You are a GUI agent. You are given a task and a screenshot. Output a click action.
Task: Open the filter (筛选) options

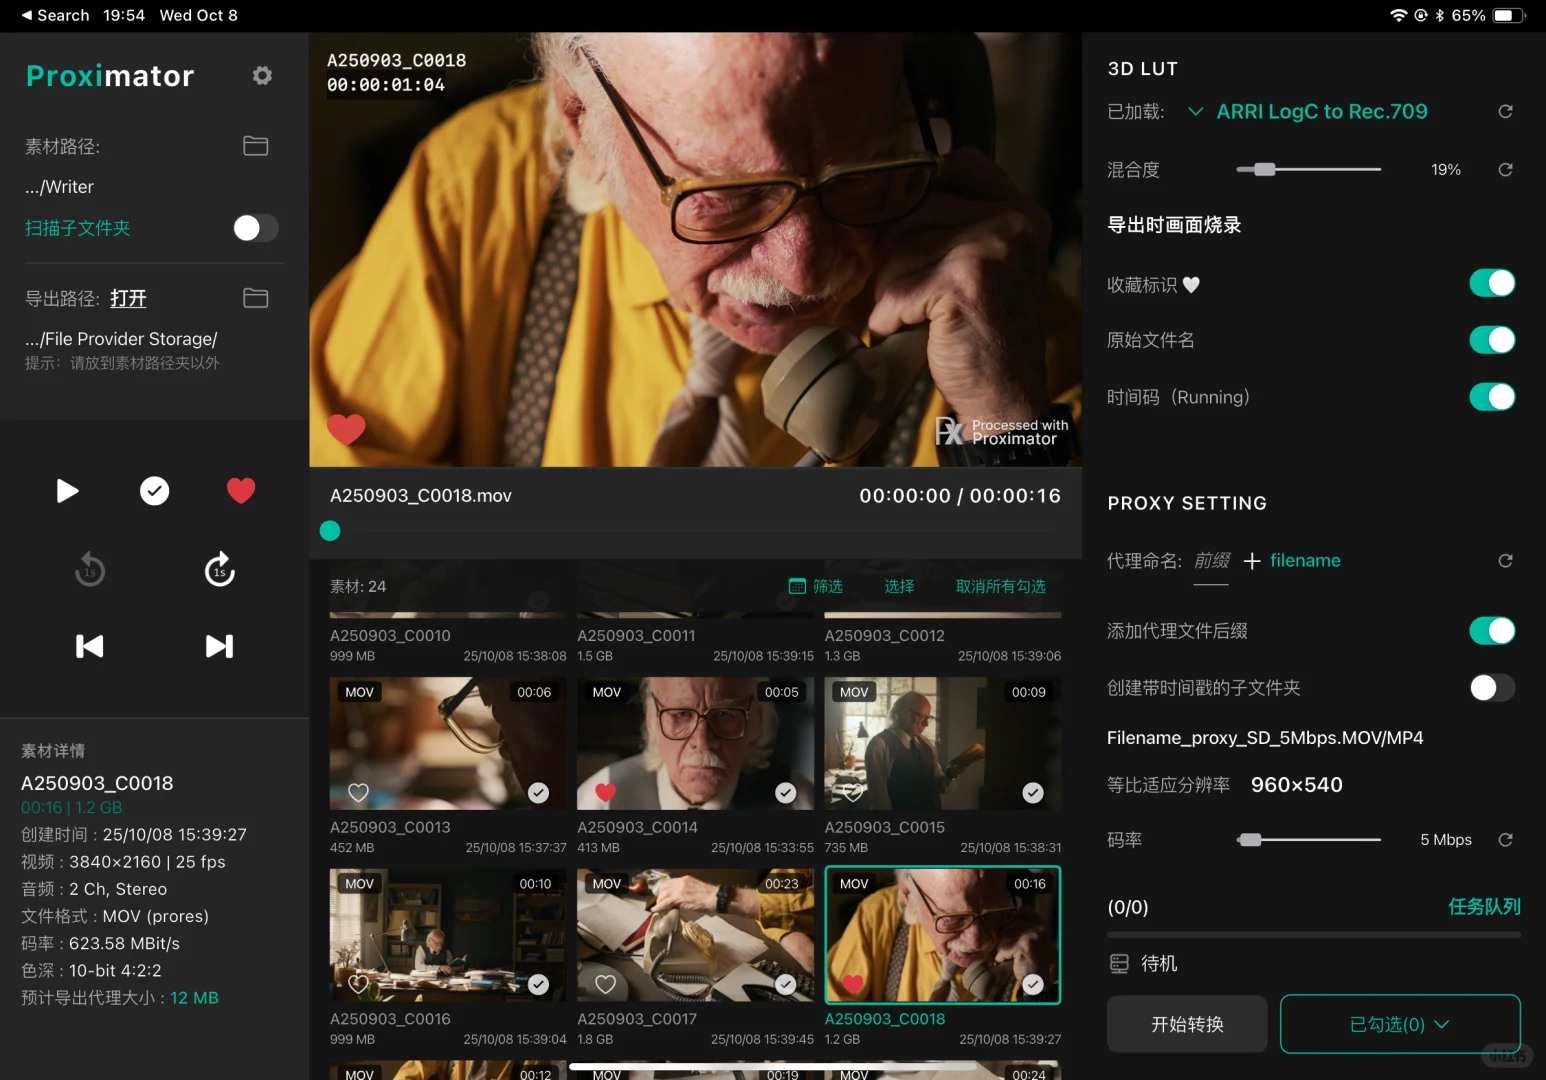816,587
